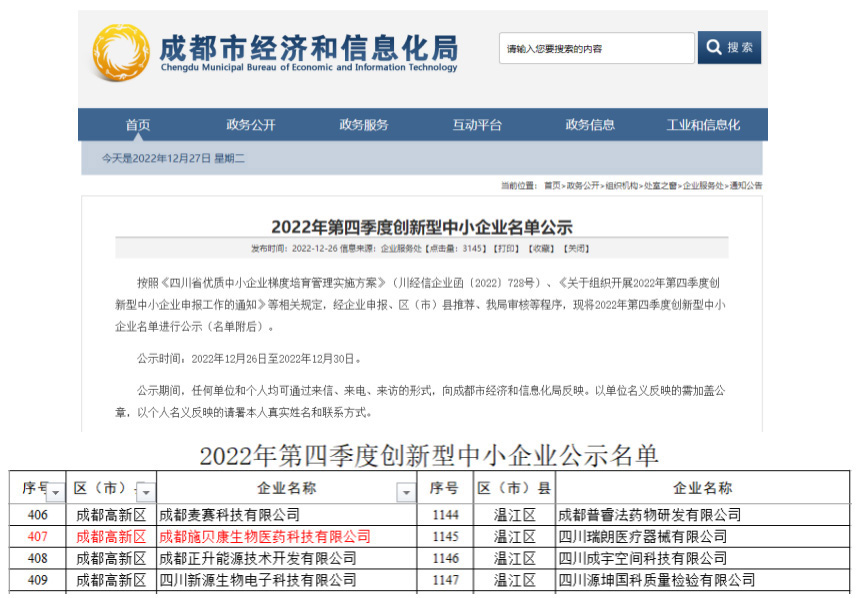Screen dimensions: 858x598
Task: Select 互动平台 from navigation bar
Action: tap(477, 125)
